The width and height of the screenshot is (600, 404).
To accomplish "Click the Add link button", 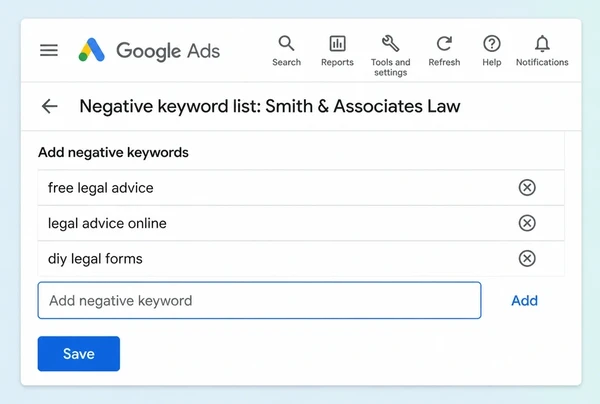I will [525, 301].
